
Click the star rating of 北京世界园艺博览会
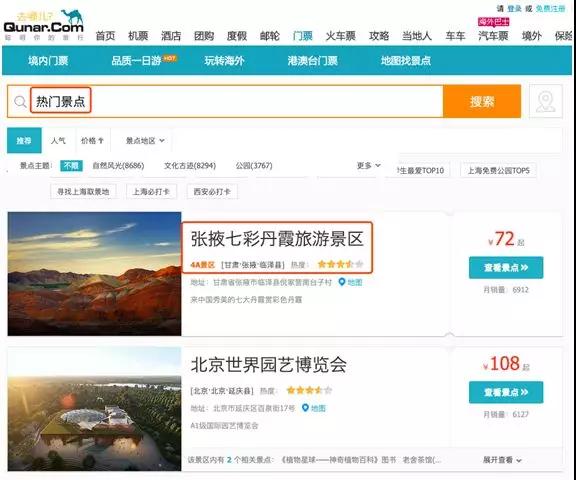(309, 390)
